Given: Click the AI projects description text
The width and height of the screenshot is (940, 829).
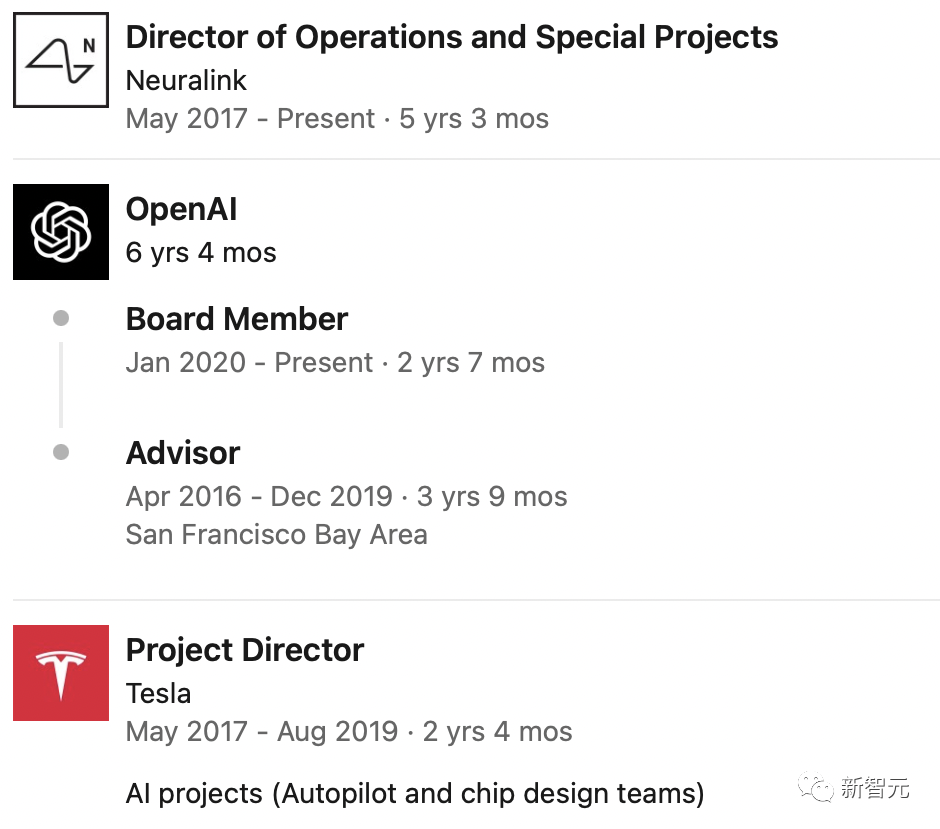Looking at the screenshot, I should 414,794.
